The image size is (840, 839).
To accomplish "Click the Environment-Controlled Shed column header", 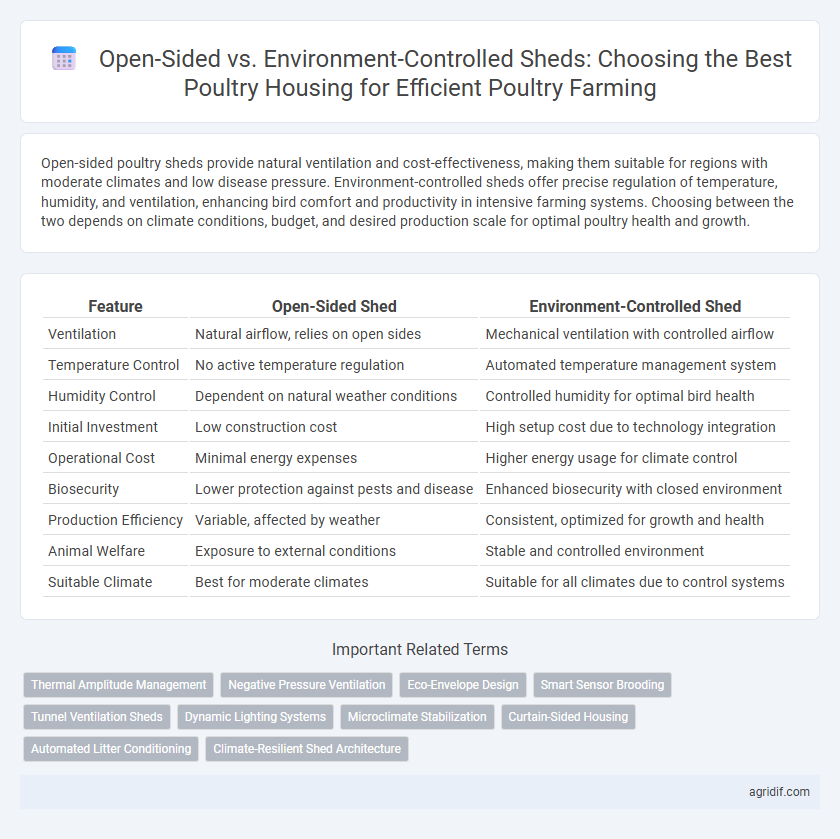I will (635, 306).
